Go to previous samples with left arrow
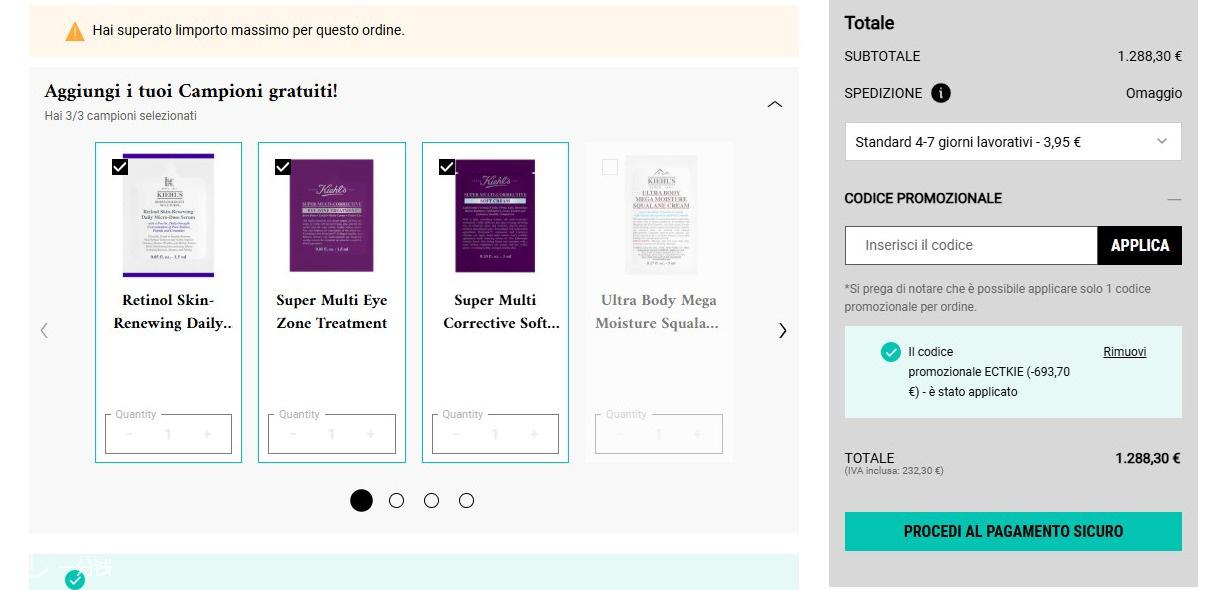1209x590 pixels. (x=44, y=330)
